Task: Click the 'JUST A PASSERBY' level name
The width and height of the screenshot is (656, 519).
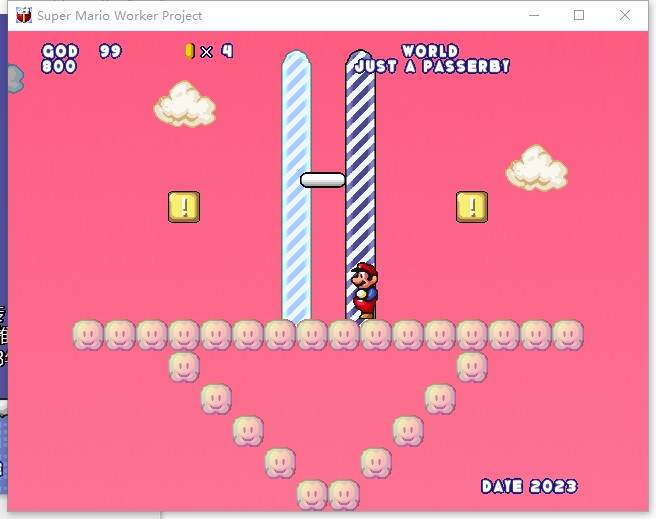Action: 433,66
